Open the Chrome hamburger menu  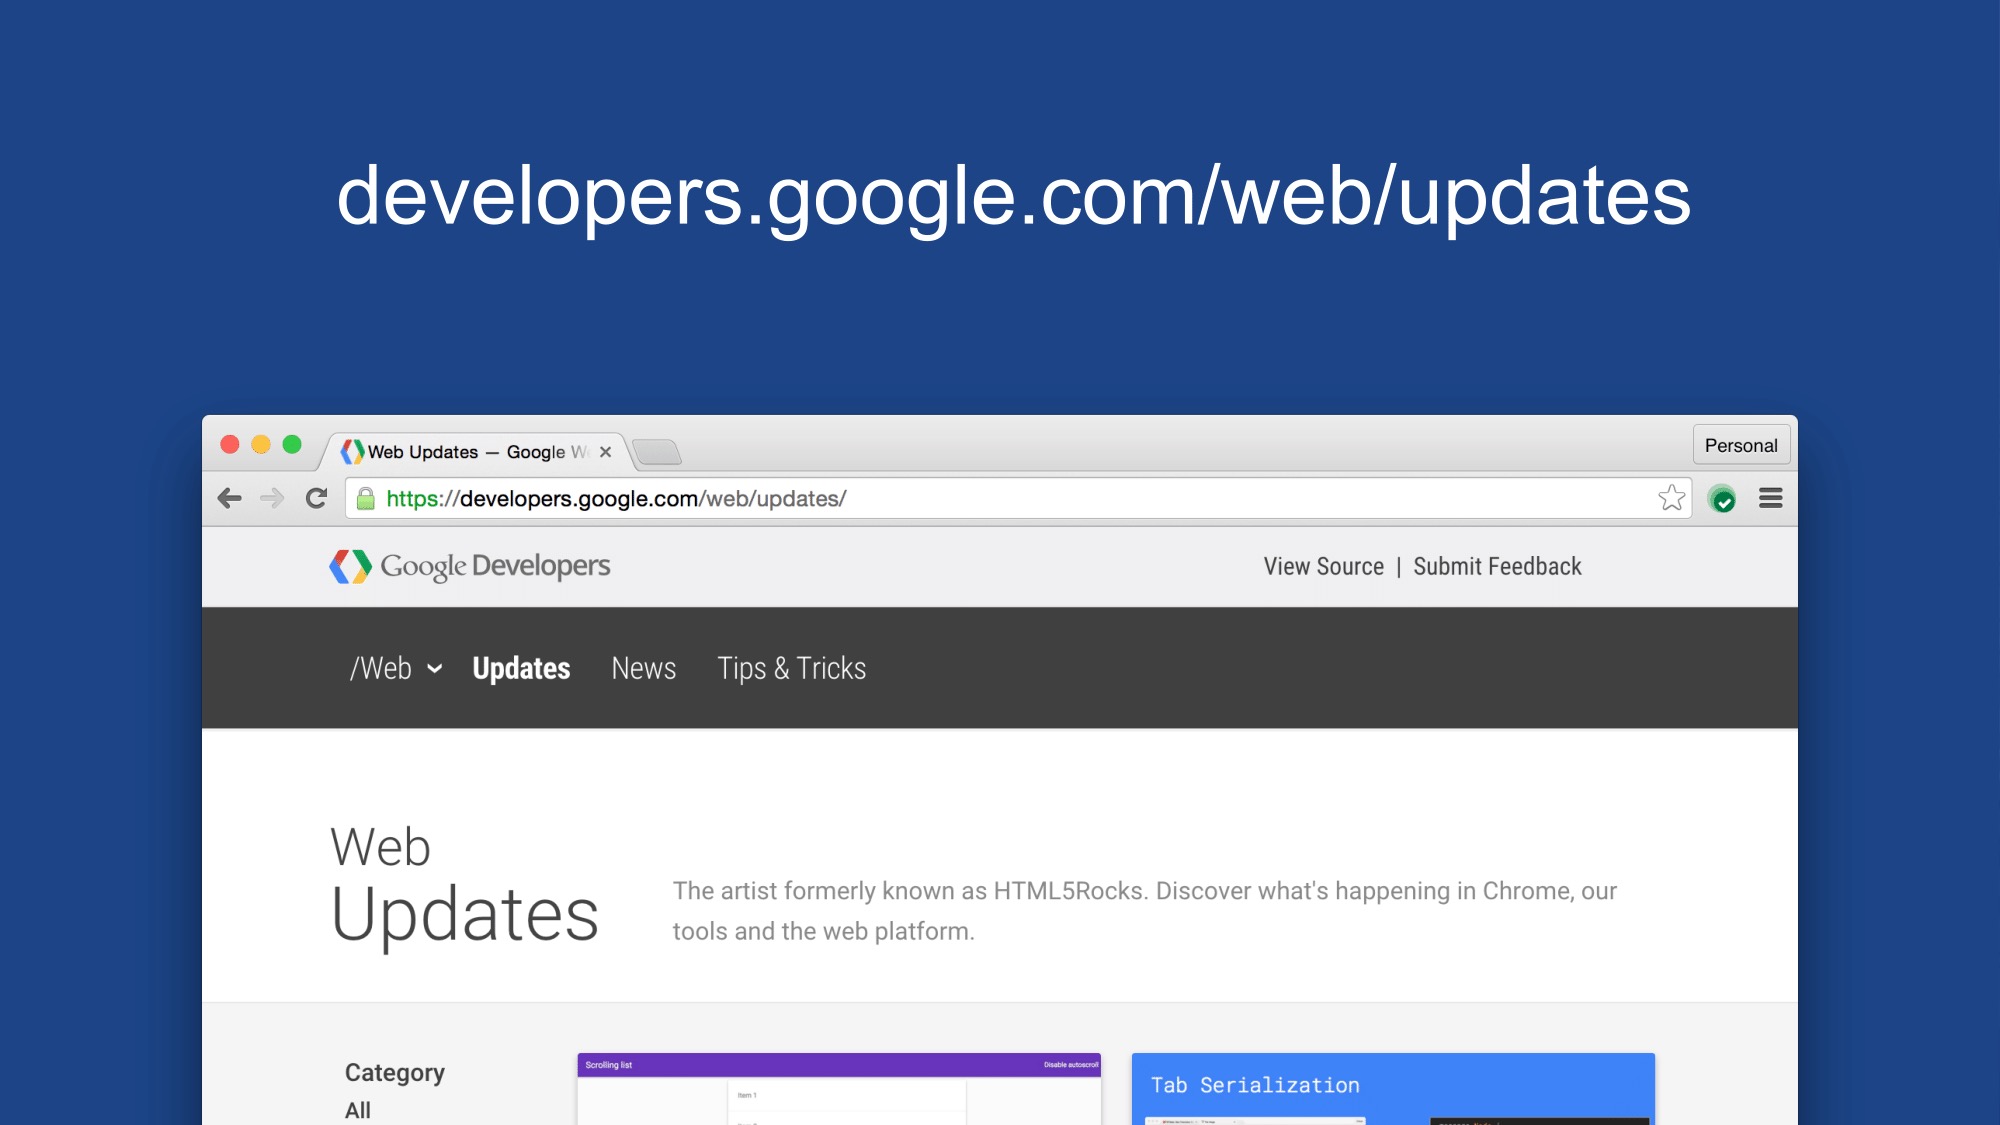1770,498
